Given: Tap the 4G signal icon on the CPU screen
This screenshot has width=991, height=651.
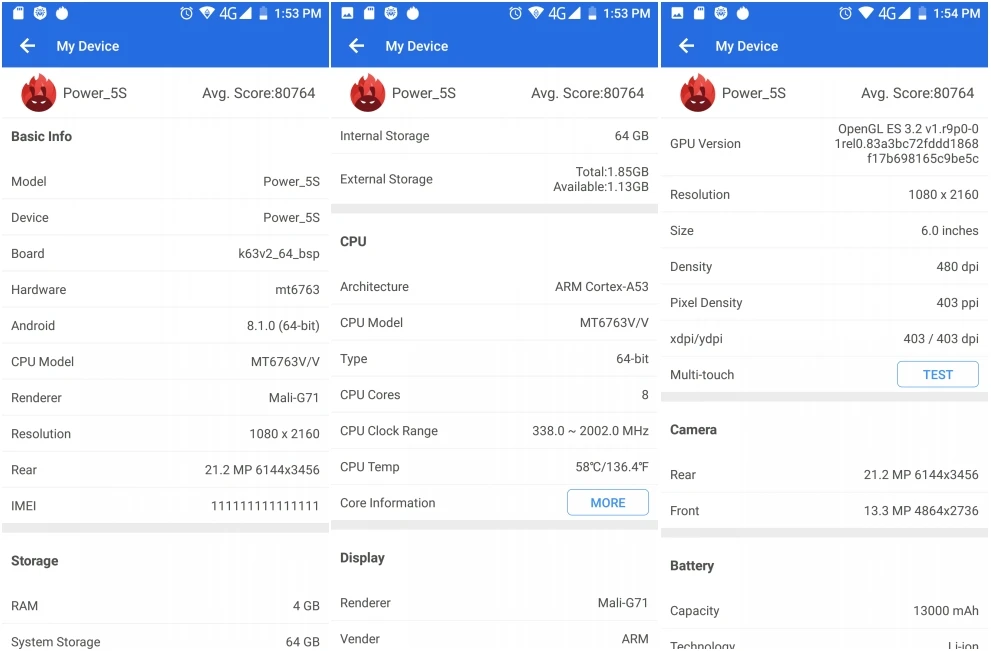Looking at the screenshot, I should pos(564,13).
